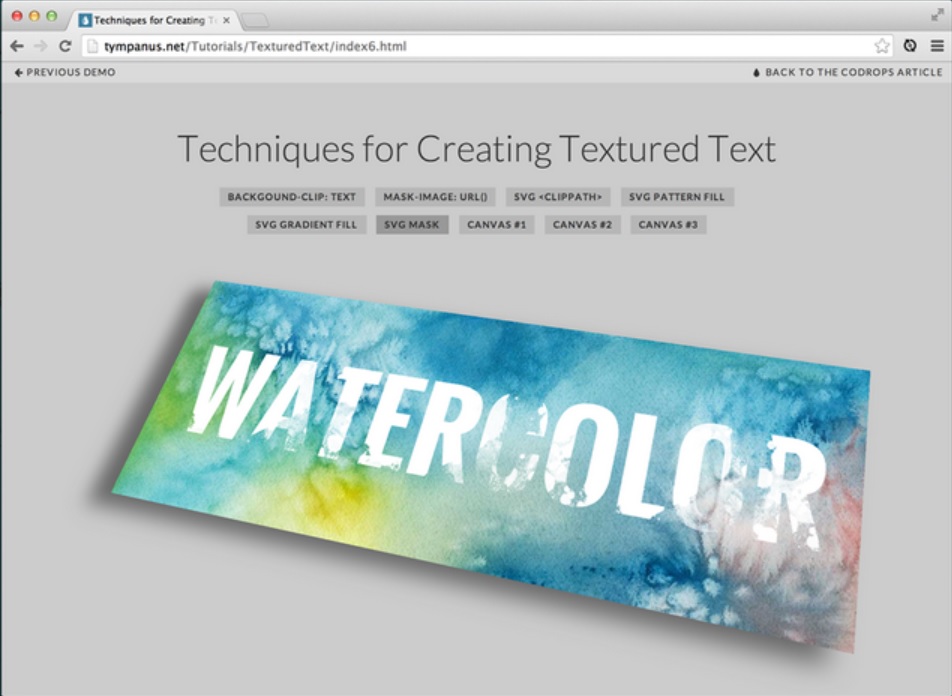Click the extension icon beside the star
Image resolution: width=952 pixels, height=696 pixels.
pyautogui.click(x=910, y=46)
